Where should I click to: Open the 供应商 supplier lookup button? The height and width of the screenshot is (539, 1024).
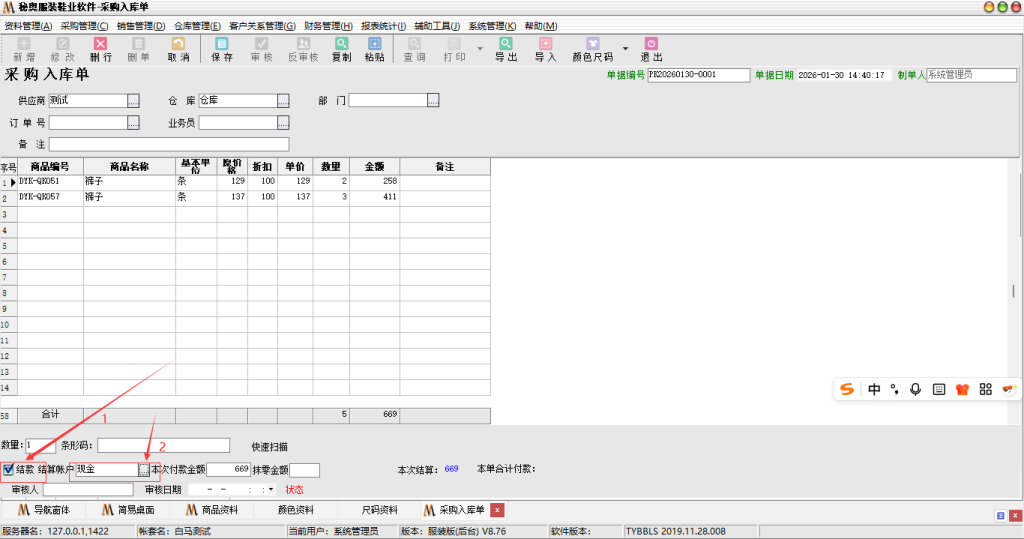[x=133, y=100]
